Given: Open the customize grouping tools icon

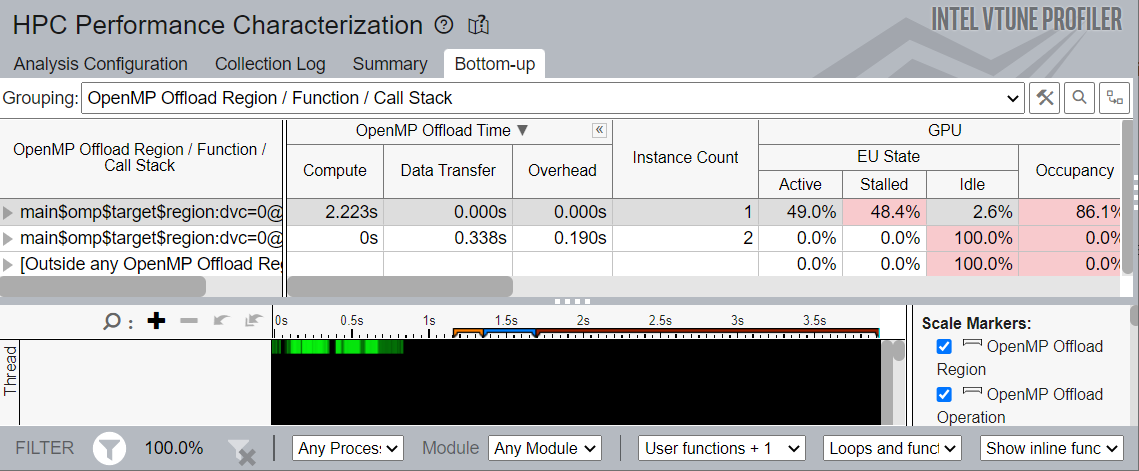Looking at the screenshot, I should 1045,98.
